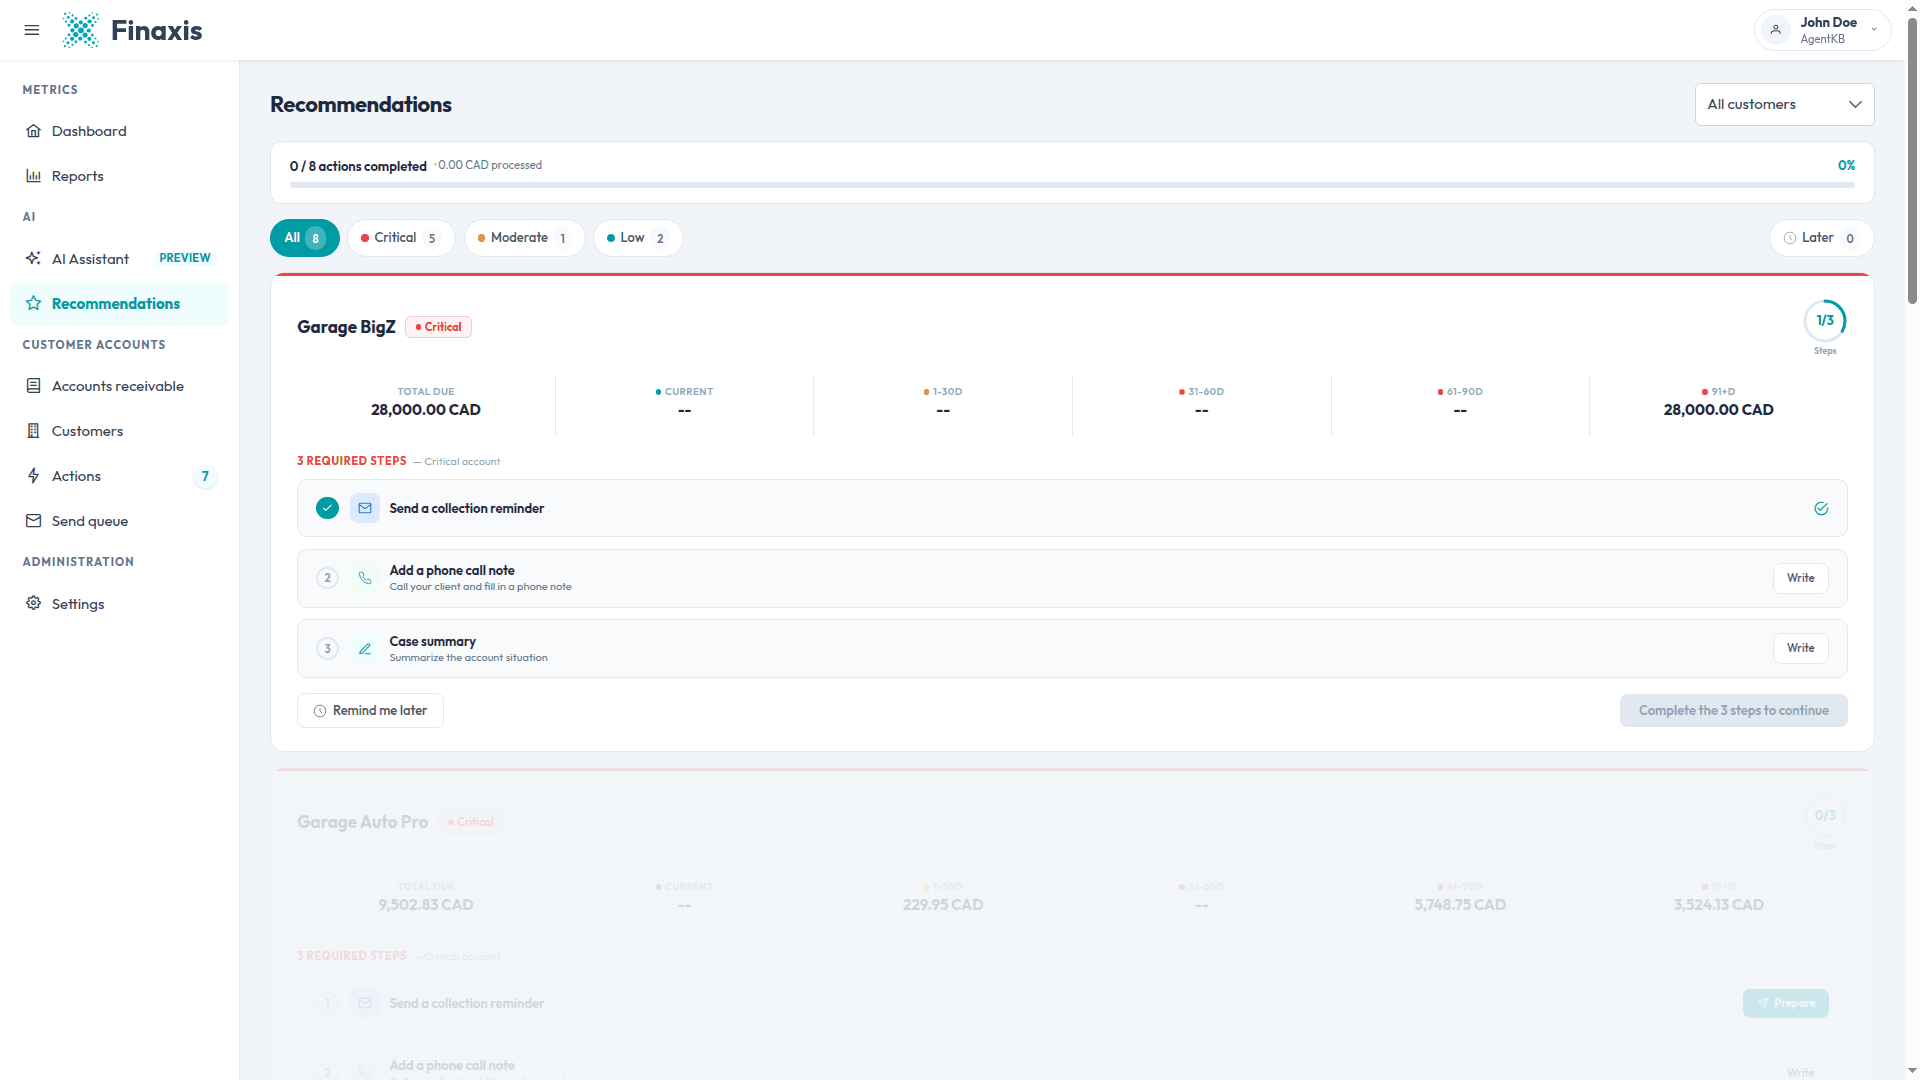
Task: Expand the John Doe account menu chevron
Action: click(x=1874, y=30)
